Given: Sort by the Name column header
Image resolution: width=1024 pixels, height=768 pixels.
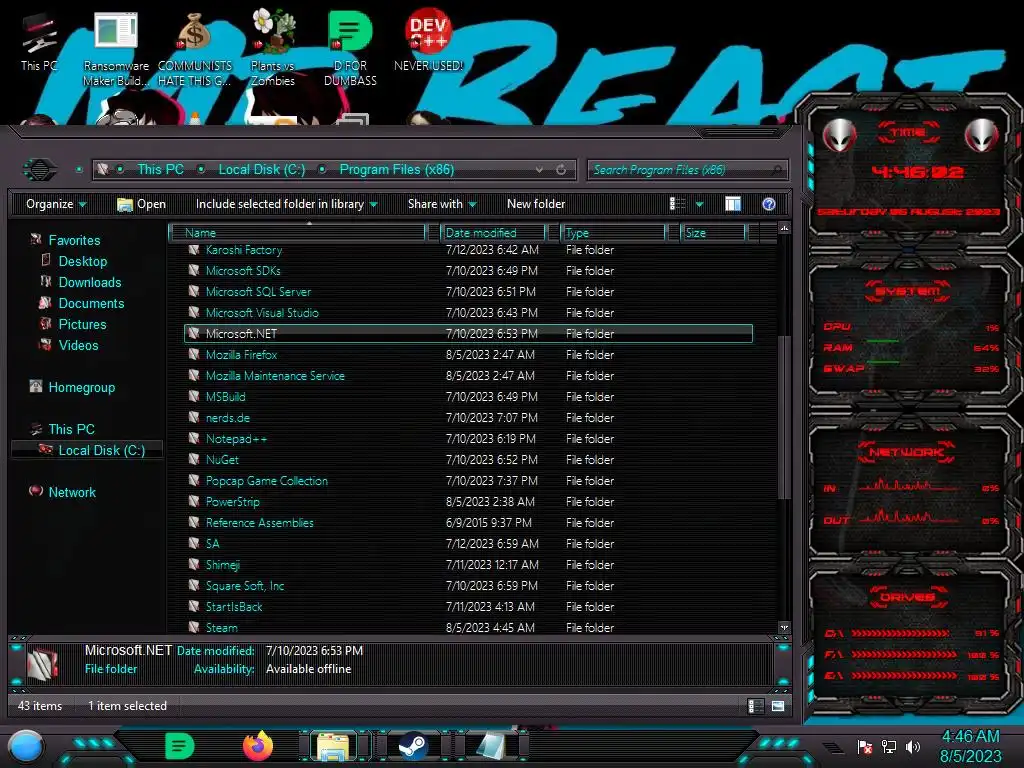Looking at the screenshot, I should coord(298,232).
